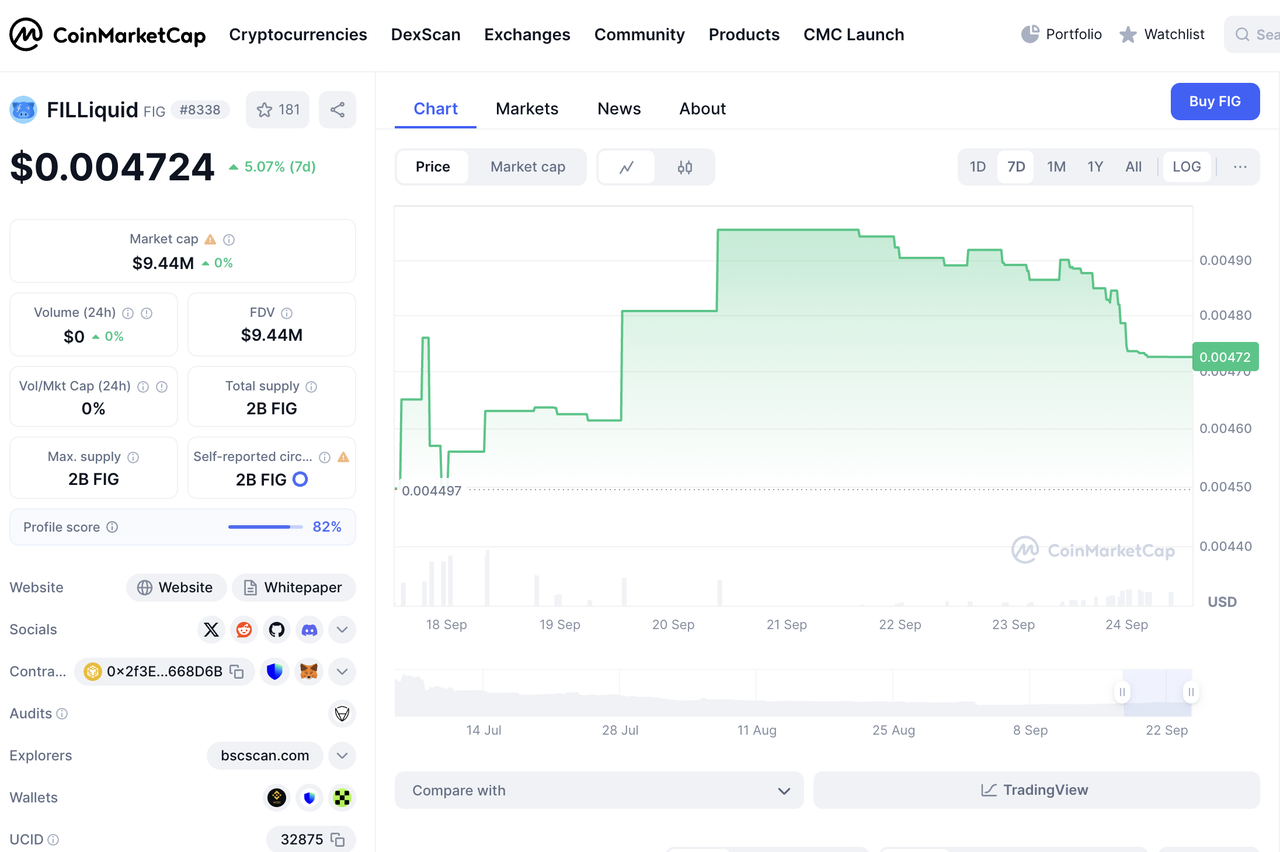Click the Max. supply info icon
The height and width of the screenshot is (852, 1280).
pos(133,457)
